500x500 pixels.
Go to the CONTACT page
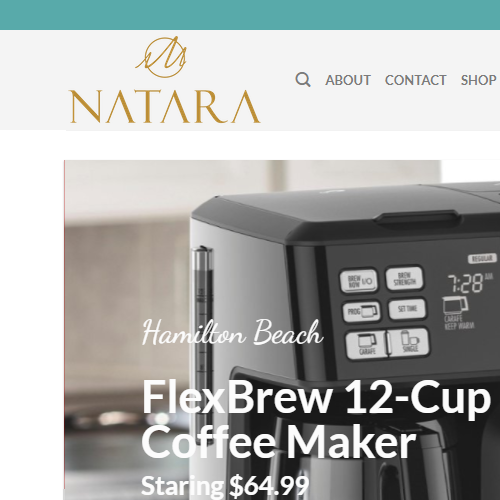click(x=415, y=80)
